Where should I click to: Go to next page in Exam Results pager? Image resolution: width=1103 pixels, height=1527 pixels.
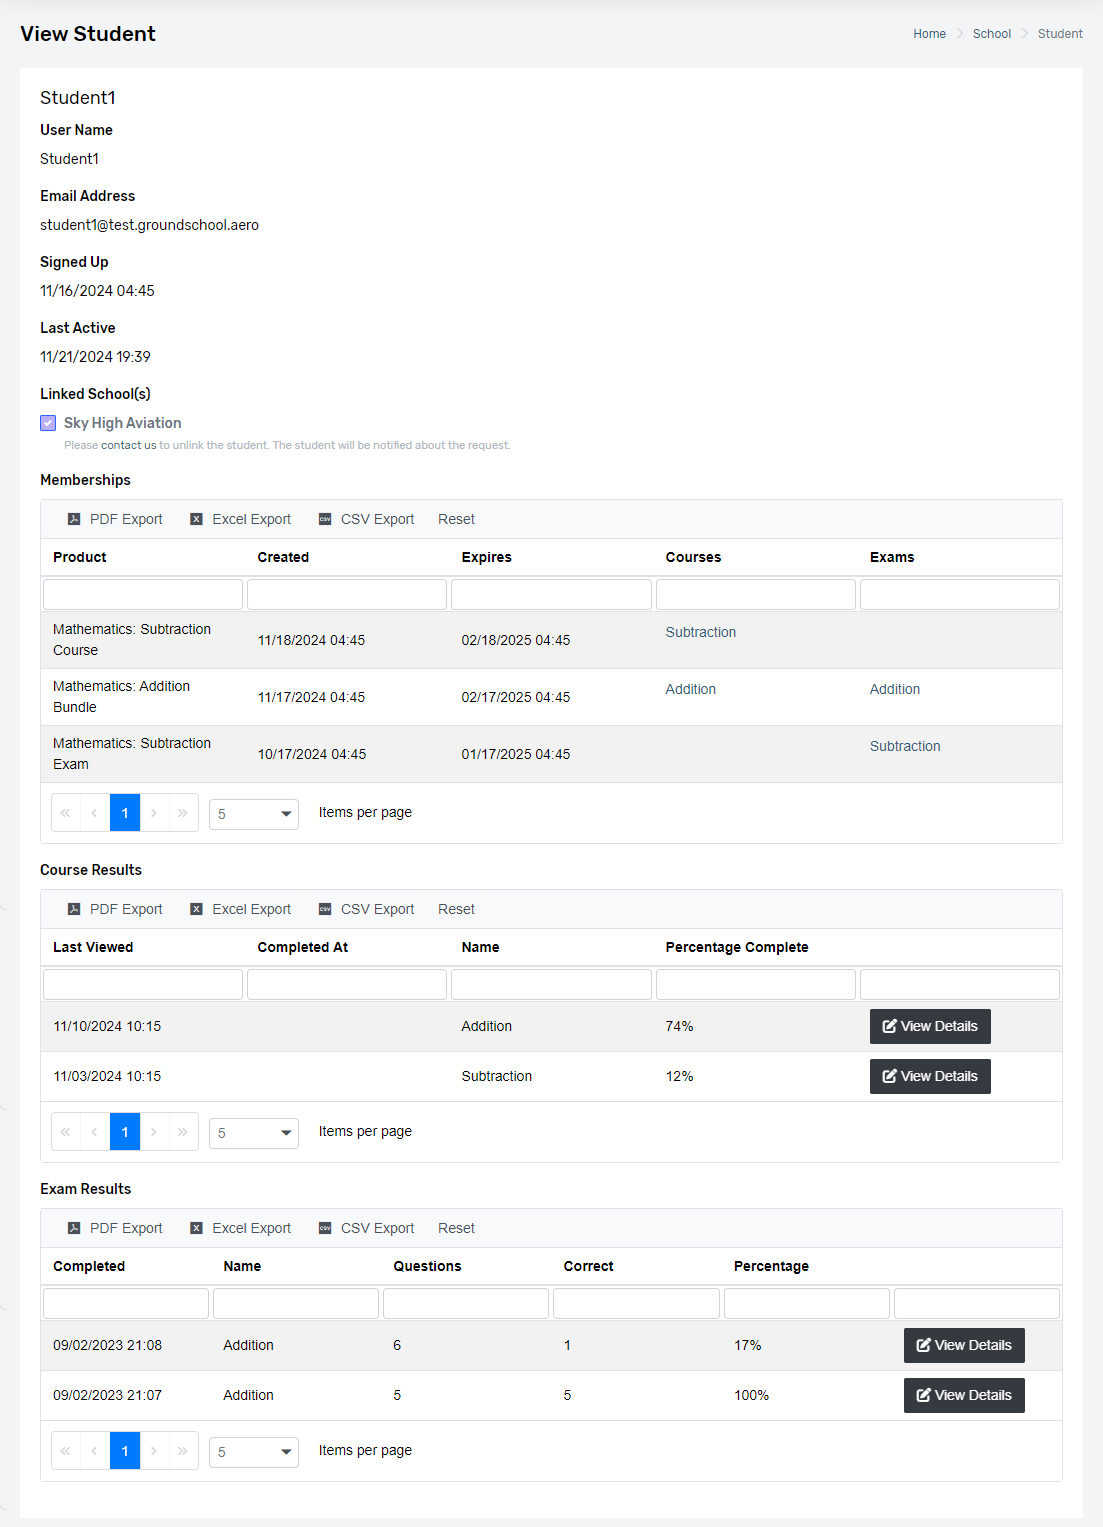click(x=154, y=1451)
